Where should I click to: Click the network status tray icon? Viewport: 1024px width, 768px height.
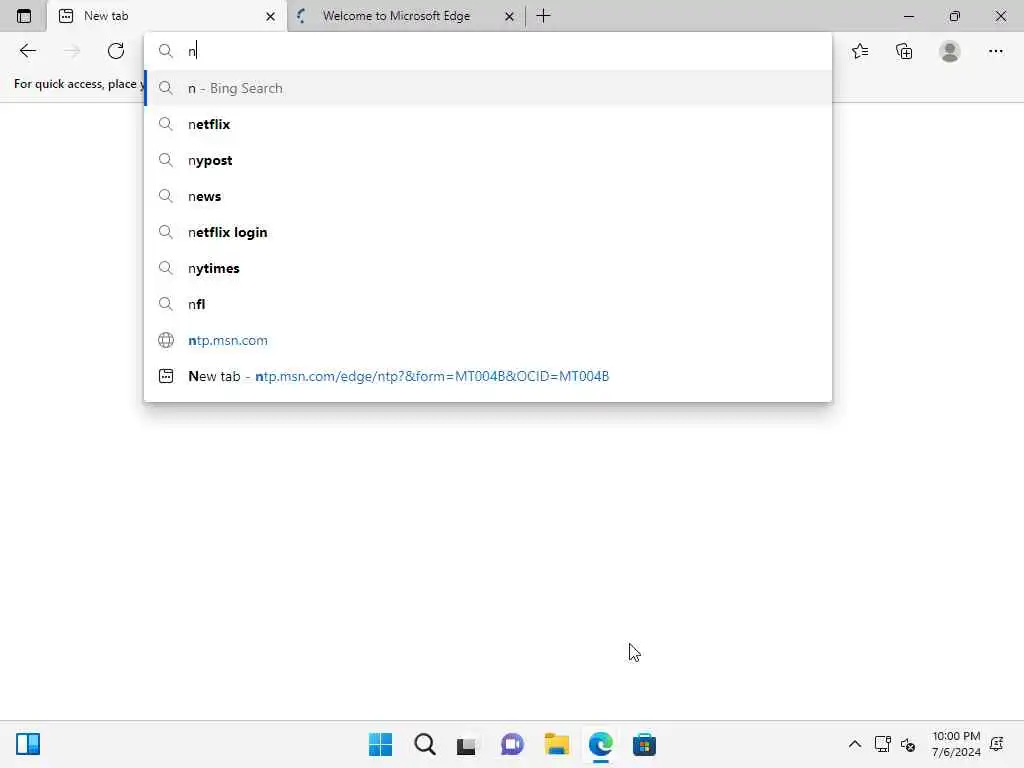click(882, 744)
